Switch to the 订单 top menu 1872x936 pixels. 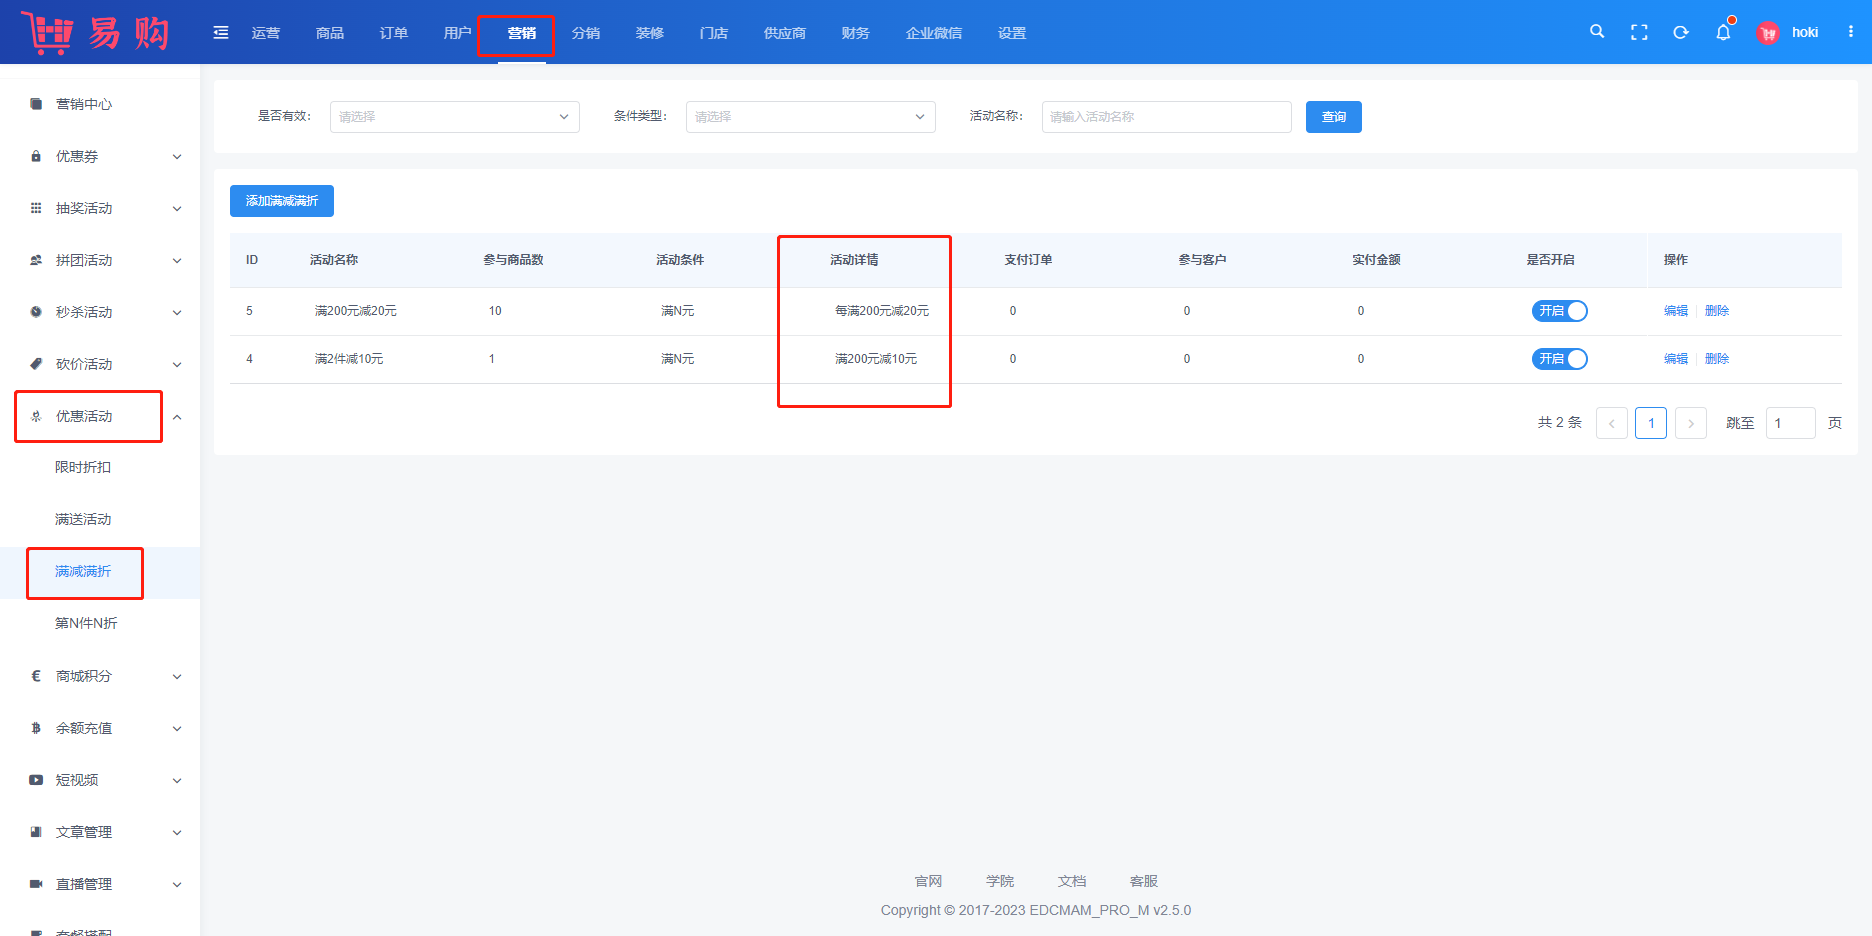pos(393,33)
